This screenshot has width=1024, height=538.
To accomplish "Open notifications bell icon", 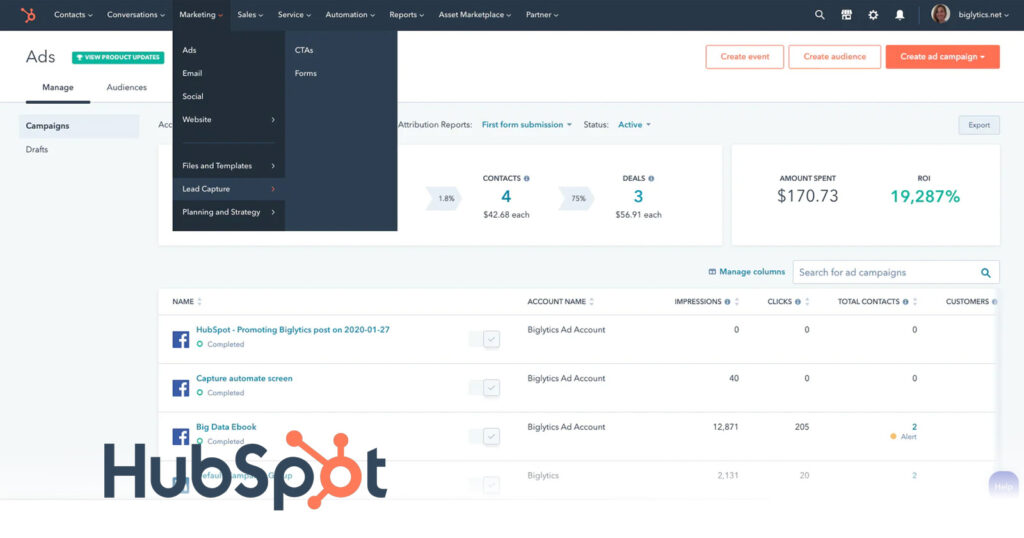I will click(x=900, y=15).
